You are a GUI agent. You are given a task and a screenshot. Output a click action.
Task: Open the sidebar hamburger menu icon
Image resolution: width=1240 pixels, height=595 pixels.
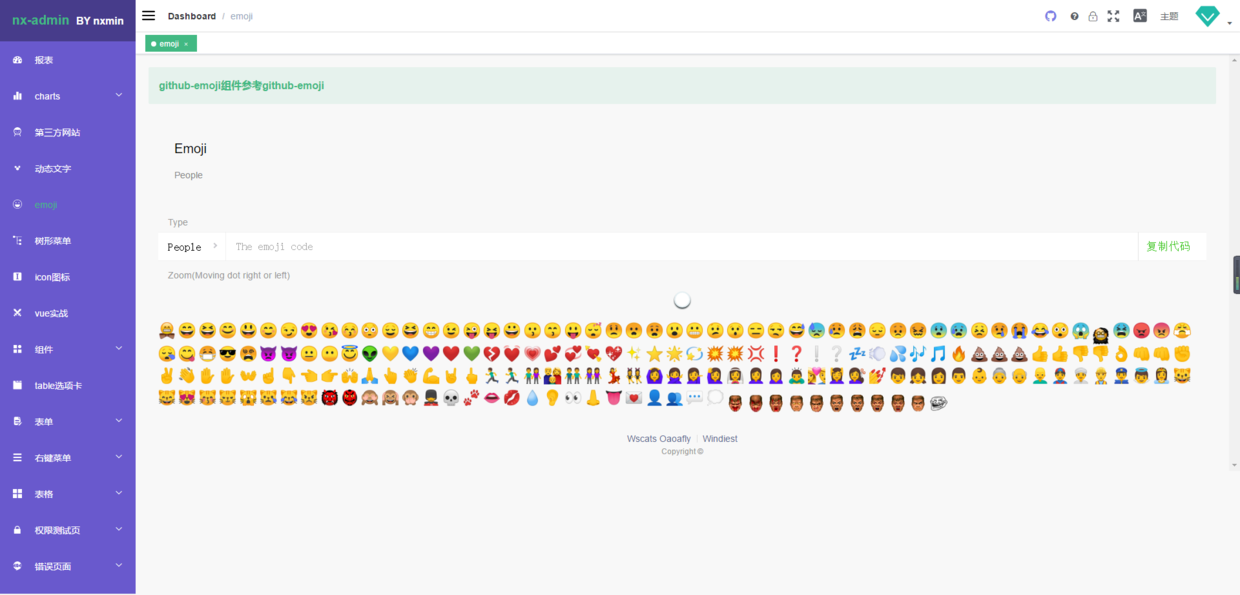point(148,15)
